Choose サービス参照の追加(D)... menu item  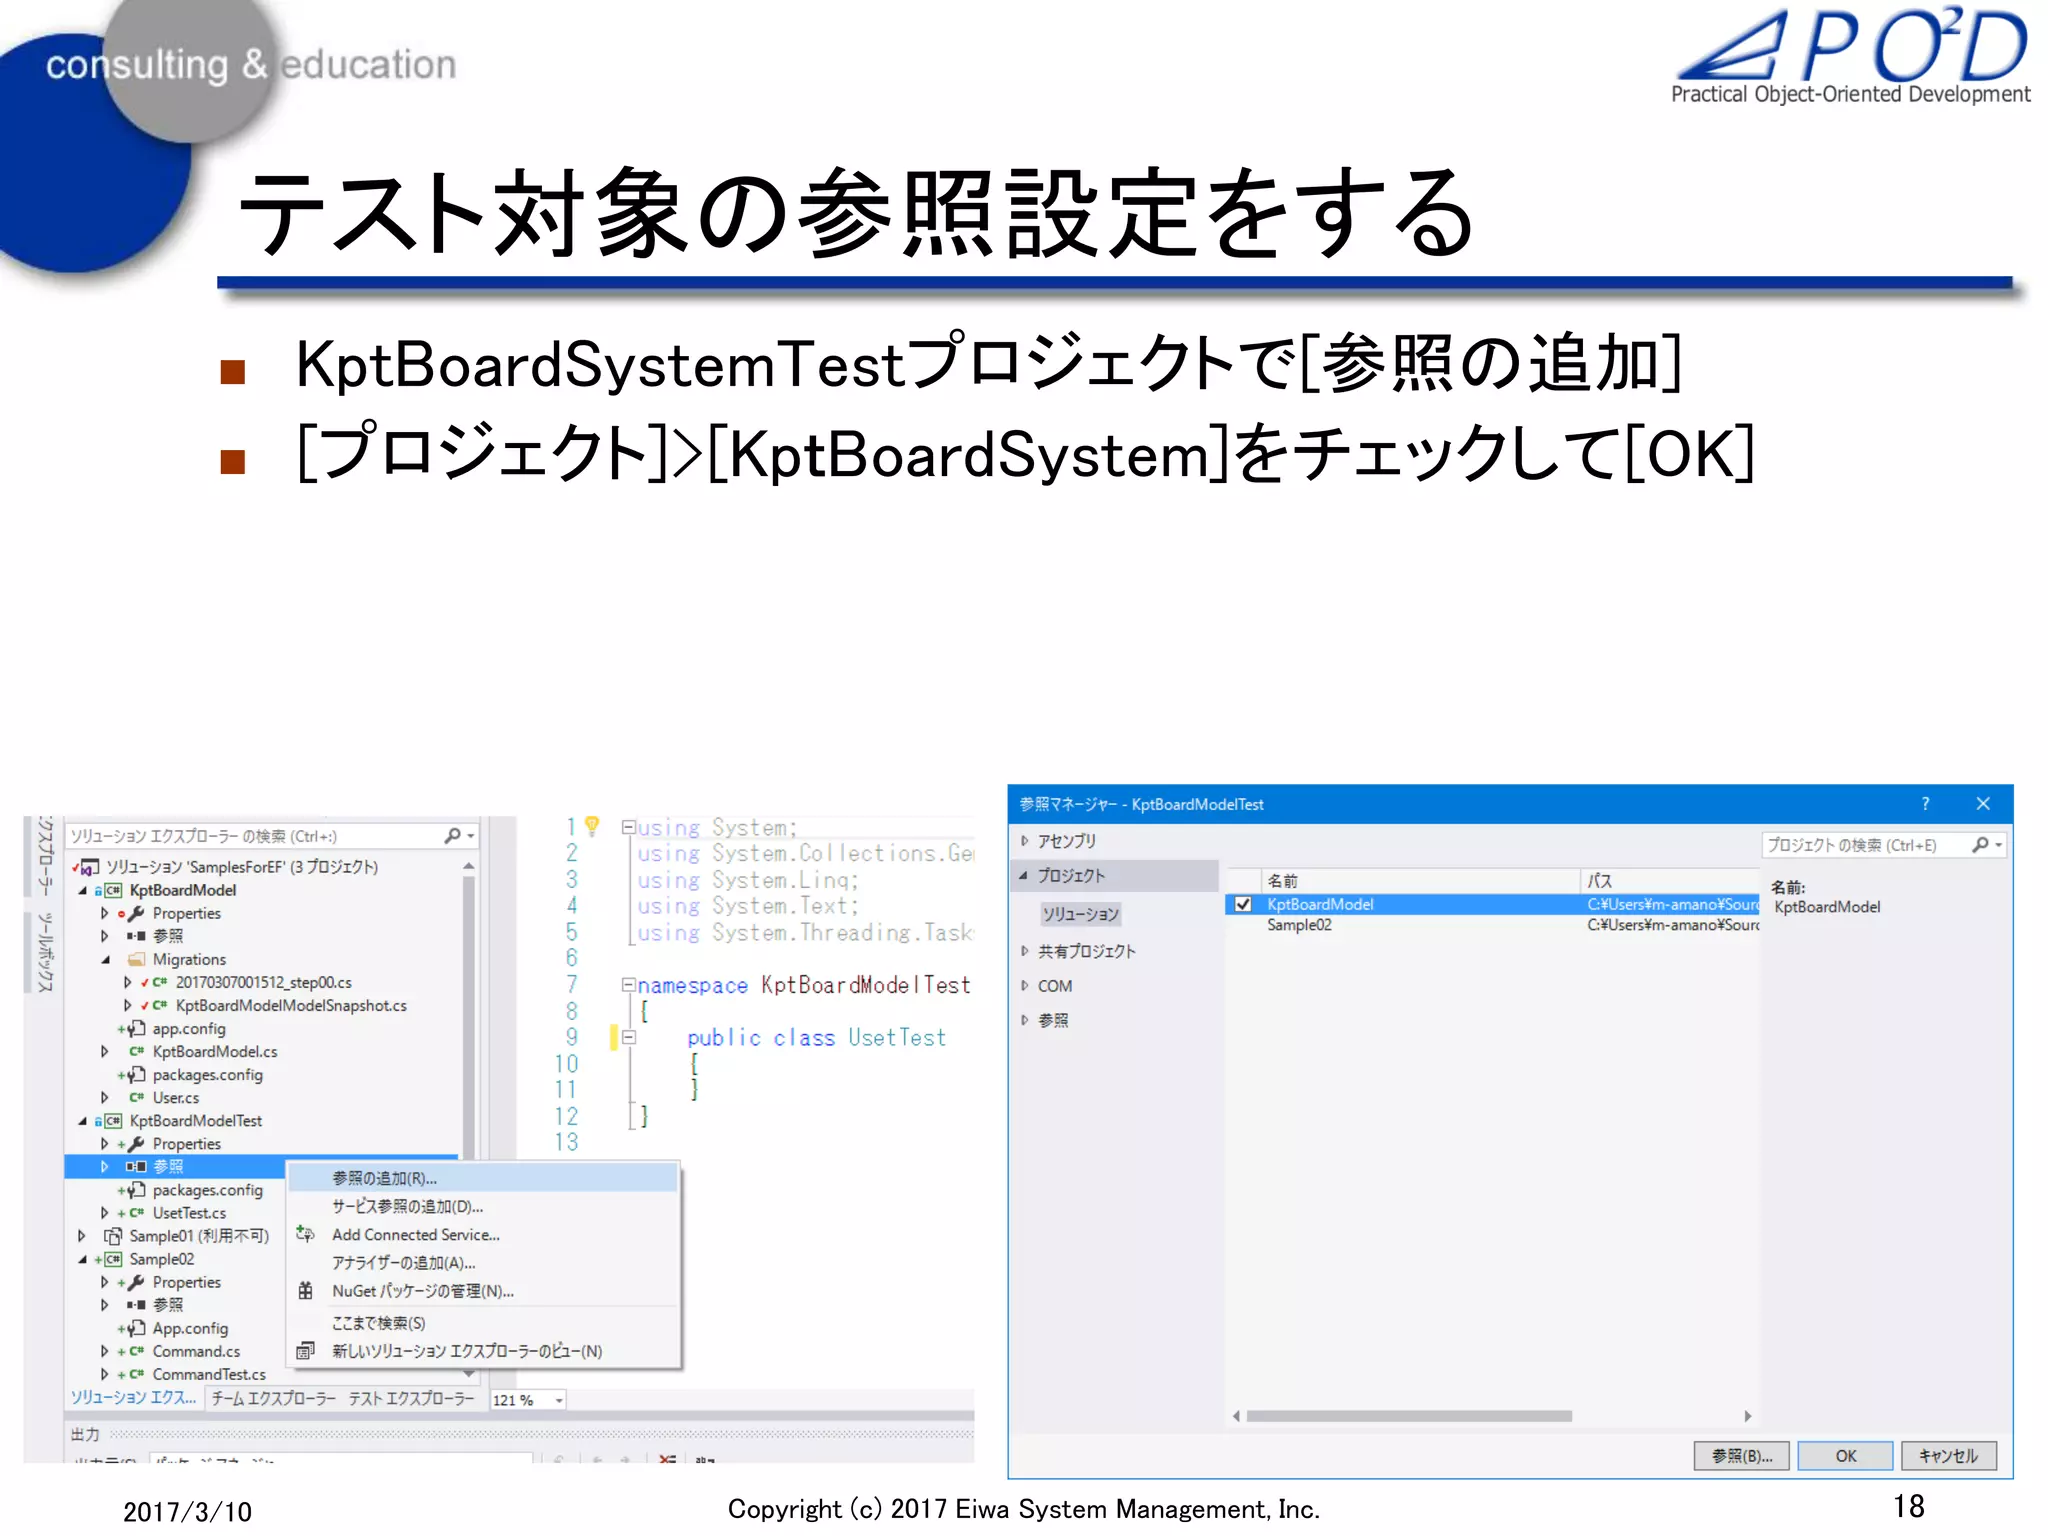point(483,1206)
